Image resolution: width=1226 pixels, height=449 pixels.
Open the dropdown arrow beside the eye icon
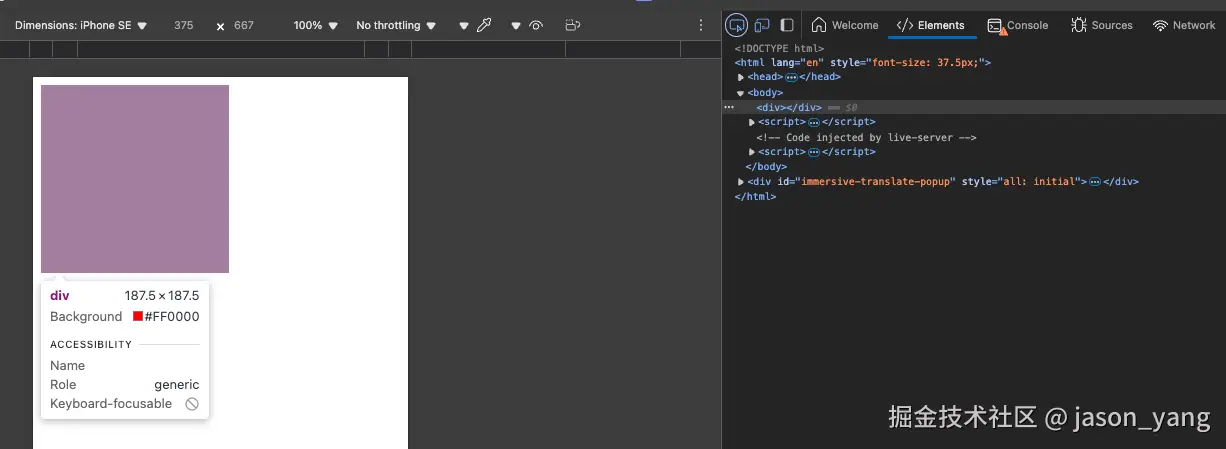(516, 26)
